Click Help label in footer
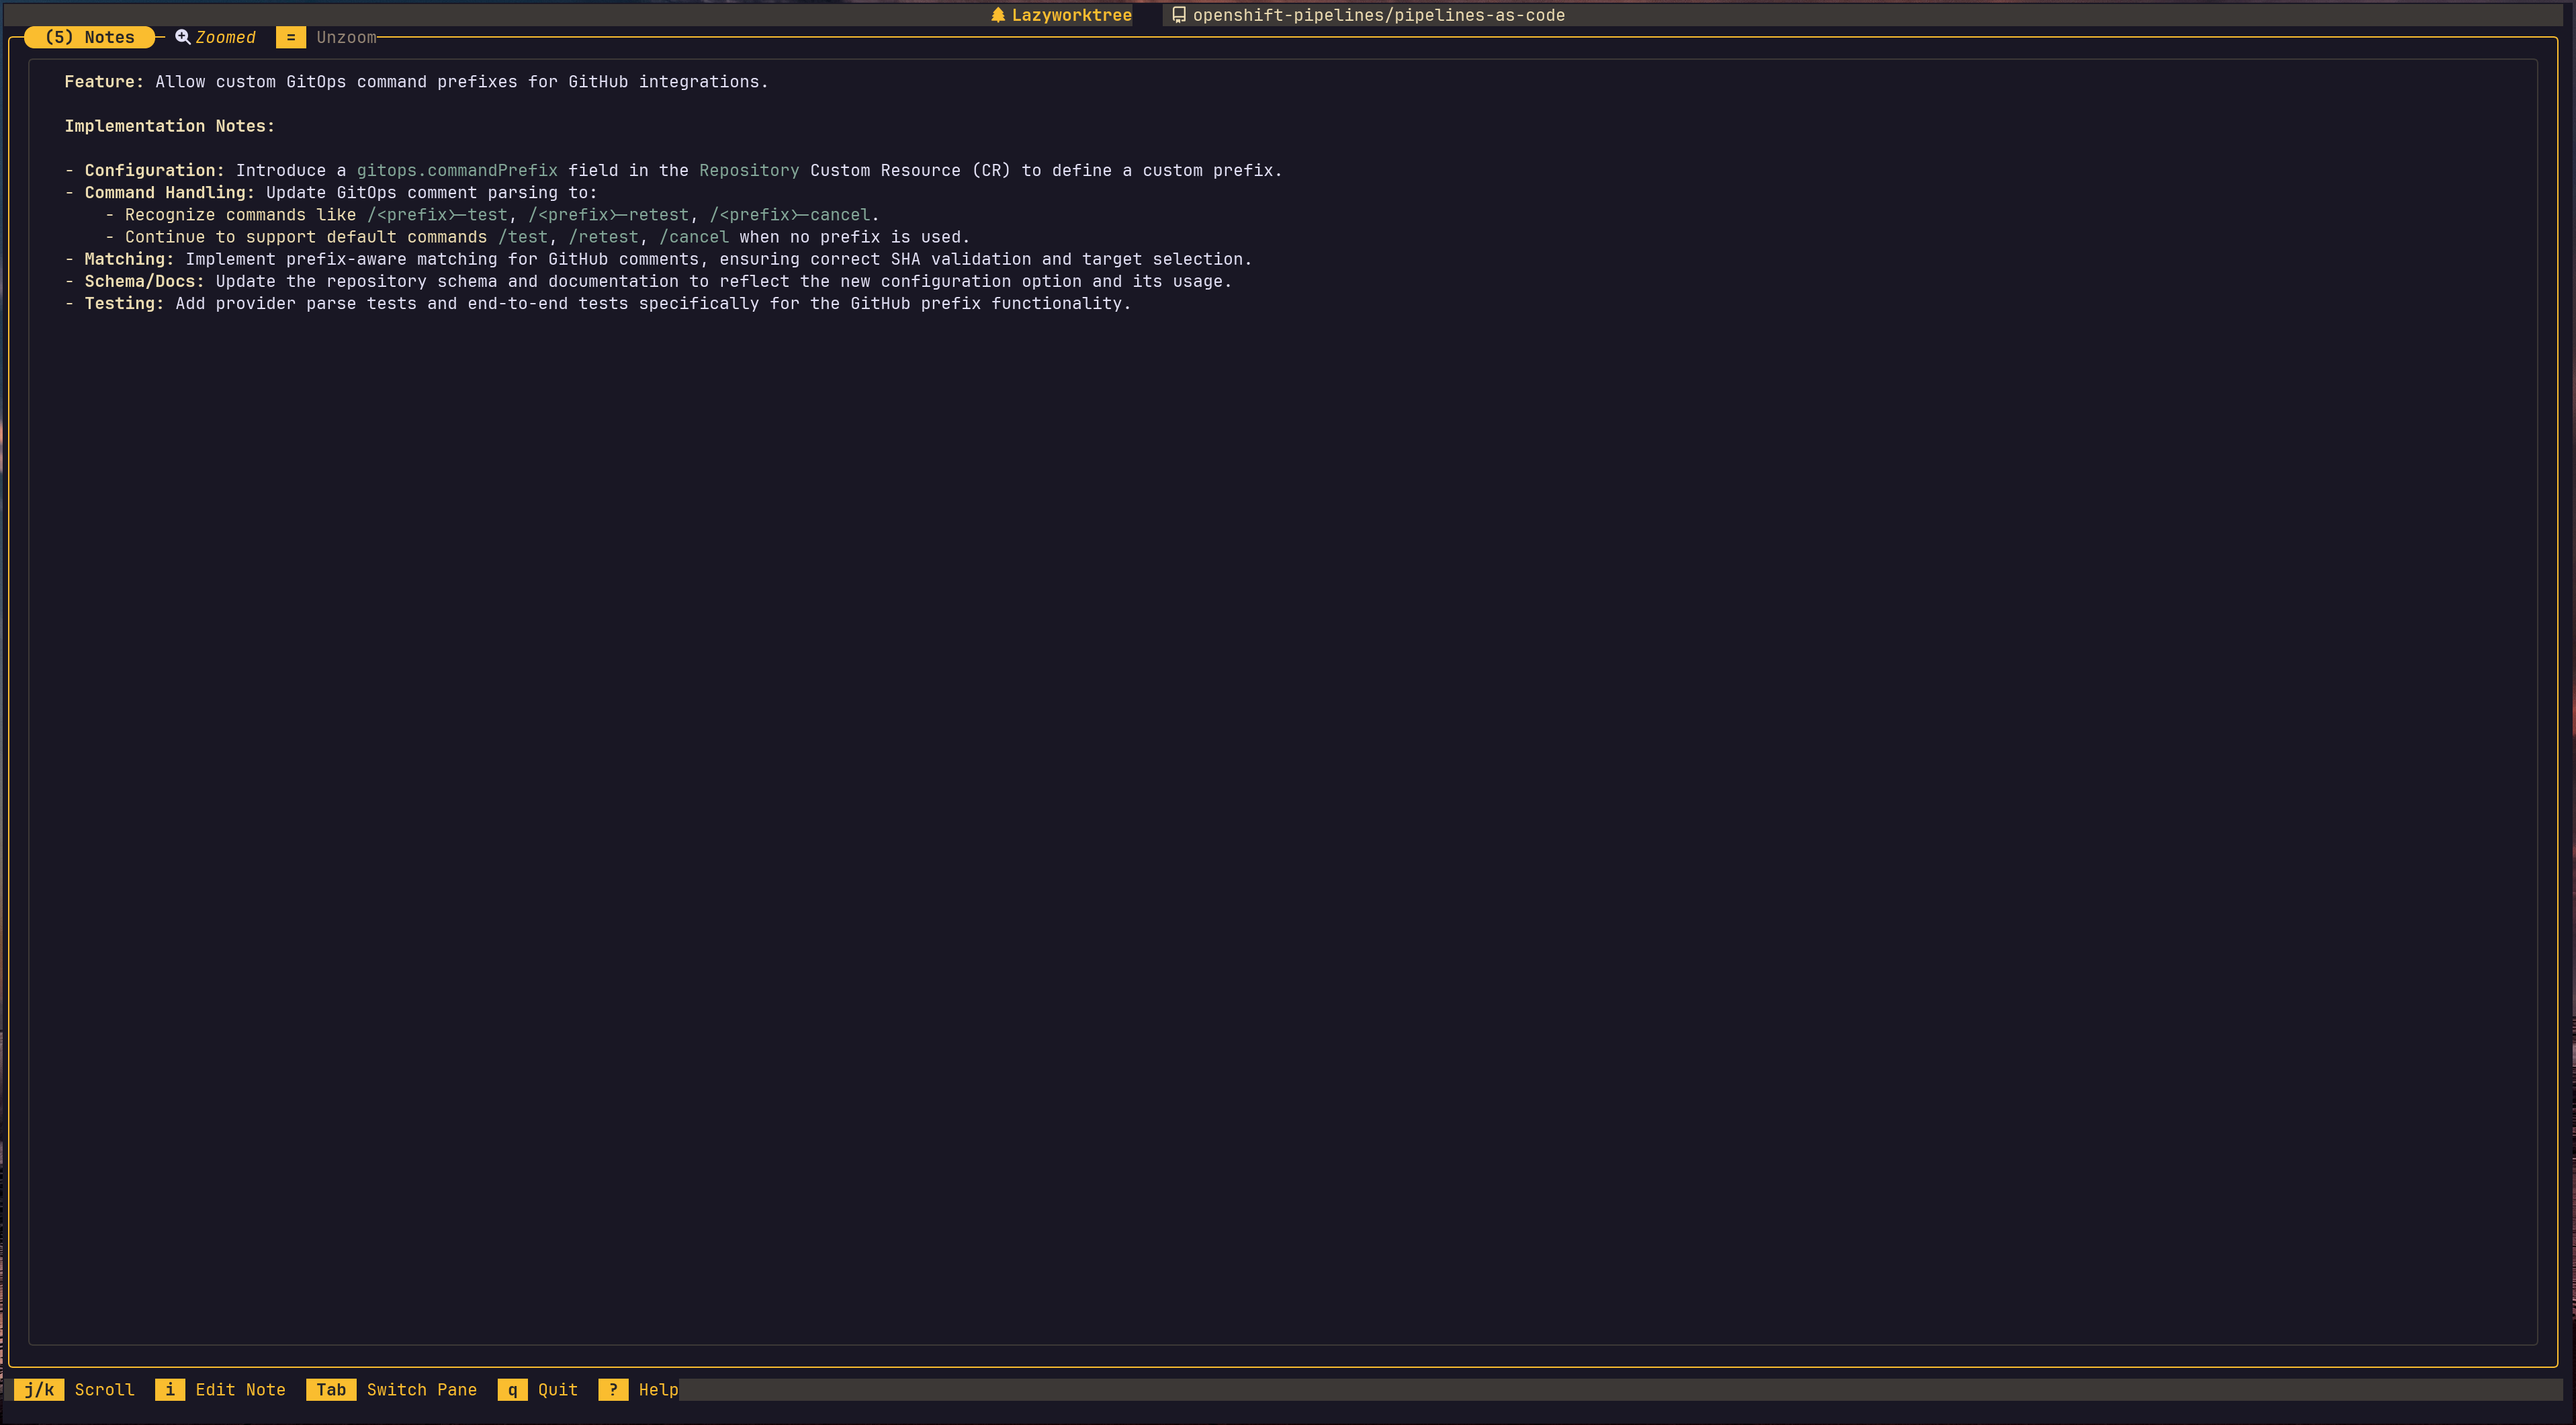 click(x=658, y=1389)
